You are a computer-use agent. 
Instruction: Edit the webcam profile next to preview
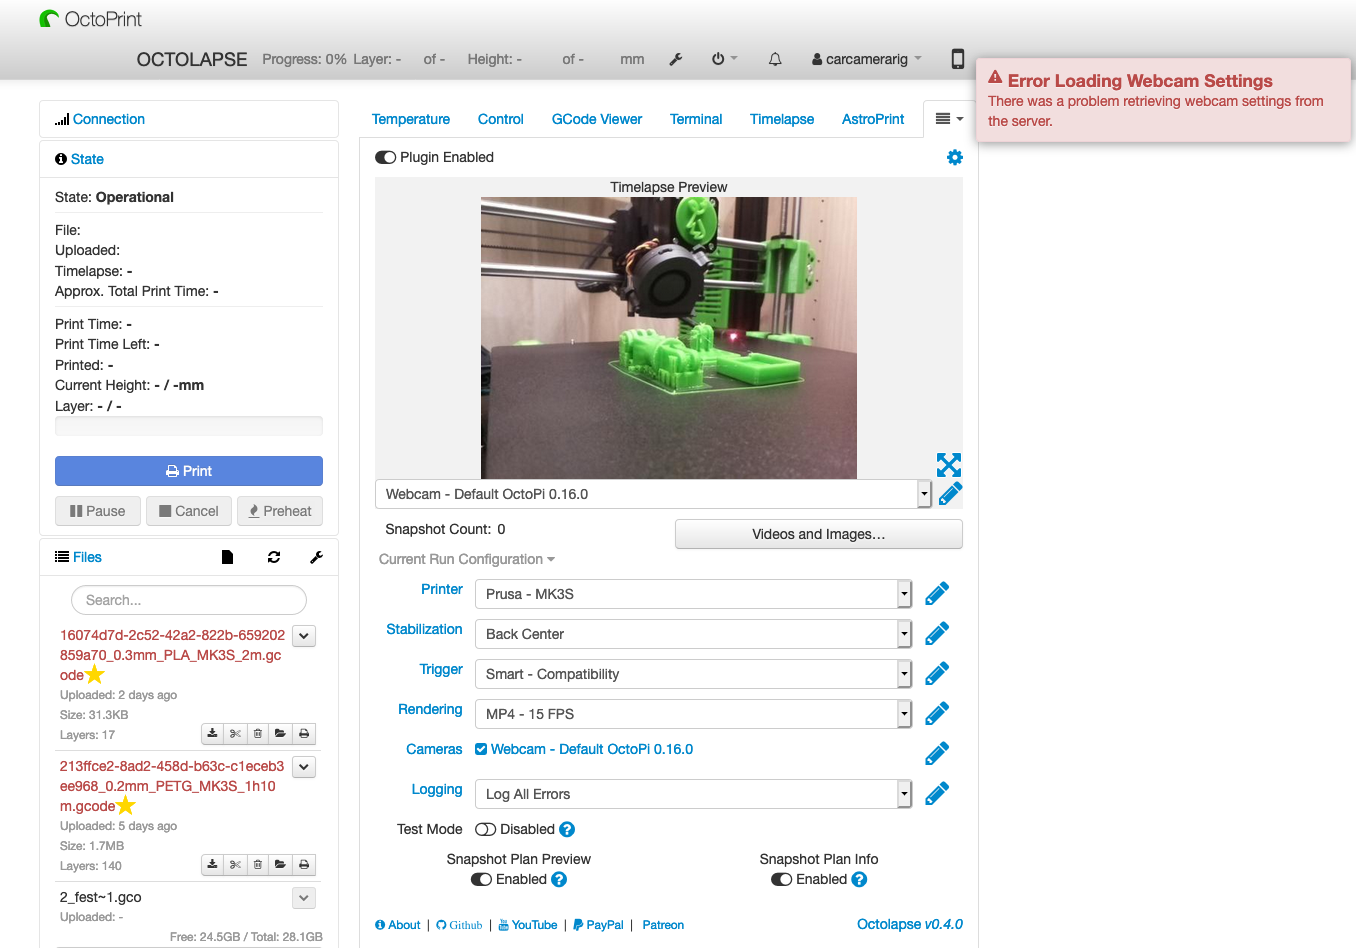[x=950, y=494]
